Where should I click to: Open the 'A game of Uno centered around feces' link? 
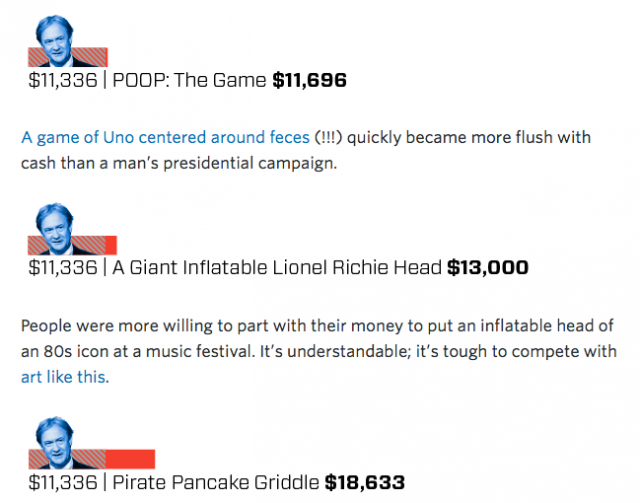(x=165, y=138)
